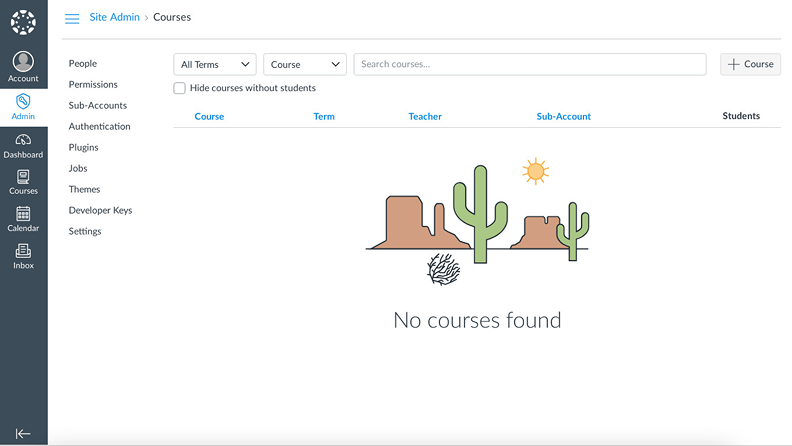Open Settings in admin menu
Image resolution: width=792 pixels, height=446 pixels.
tap(85, 231)
